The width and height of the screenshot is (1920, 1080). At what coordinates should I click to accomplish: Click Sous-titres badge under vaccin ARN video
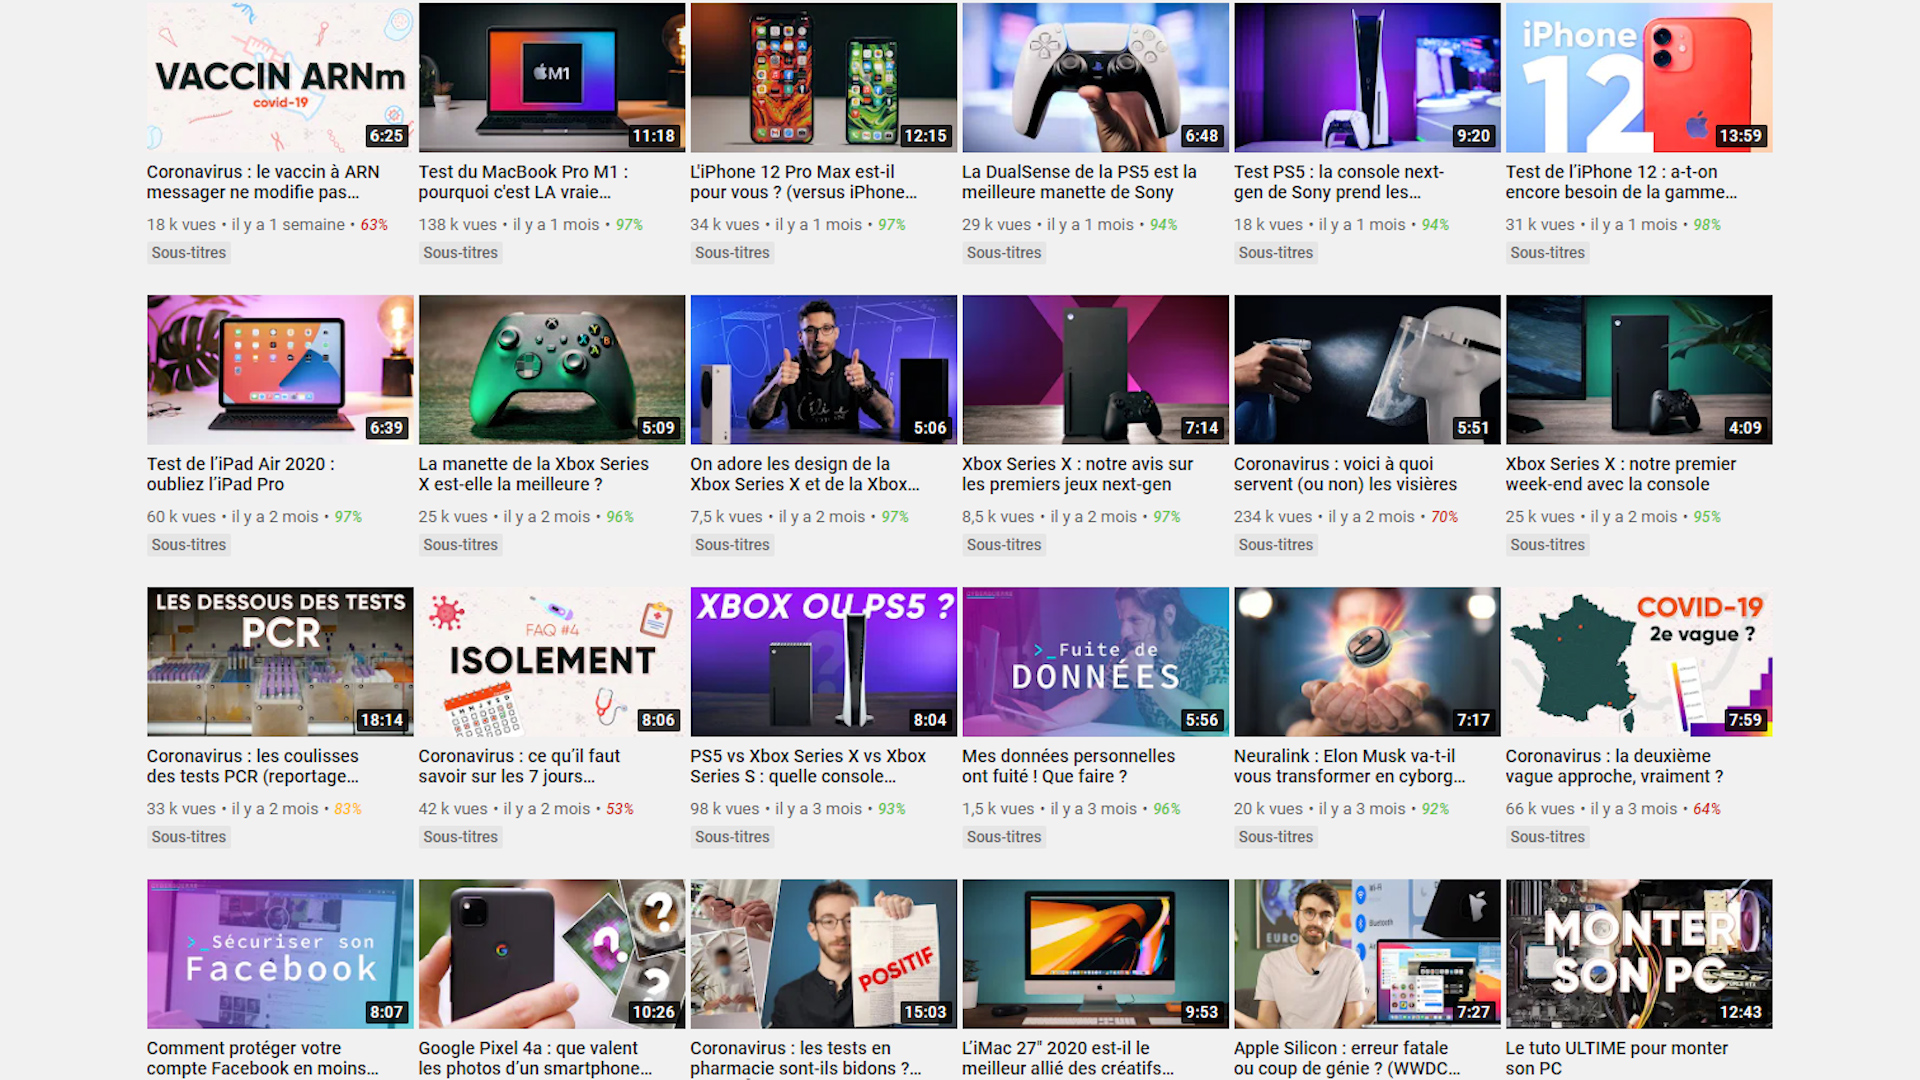tap(189, 253)
